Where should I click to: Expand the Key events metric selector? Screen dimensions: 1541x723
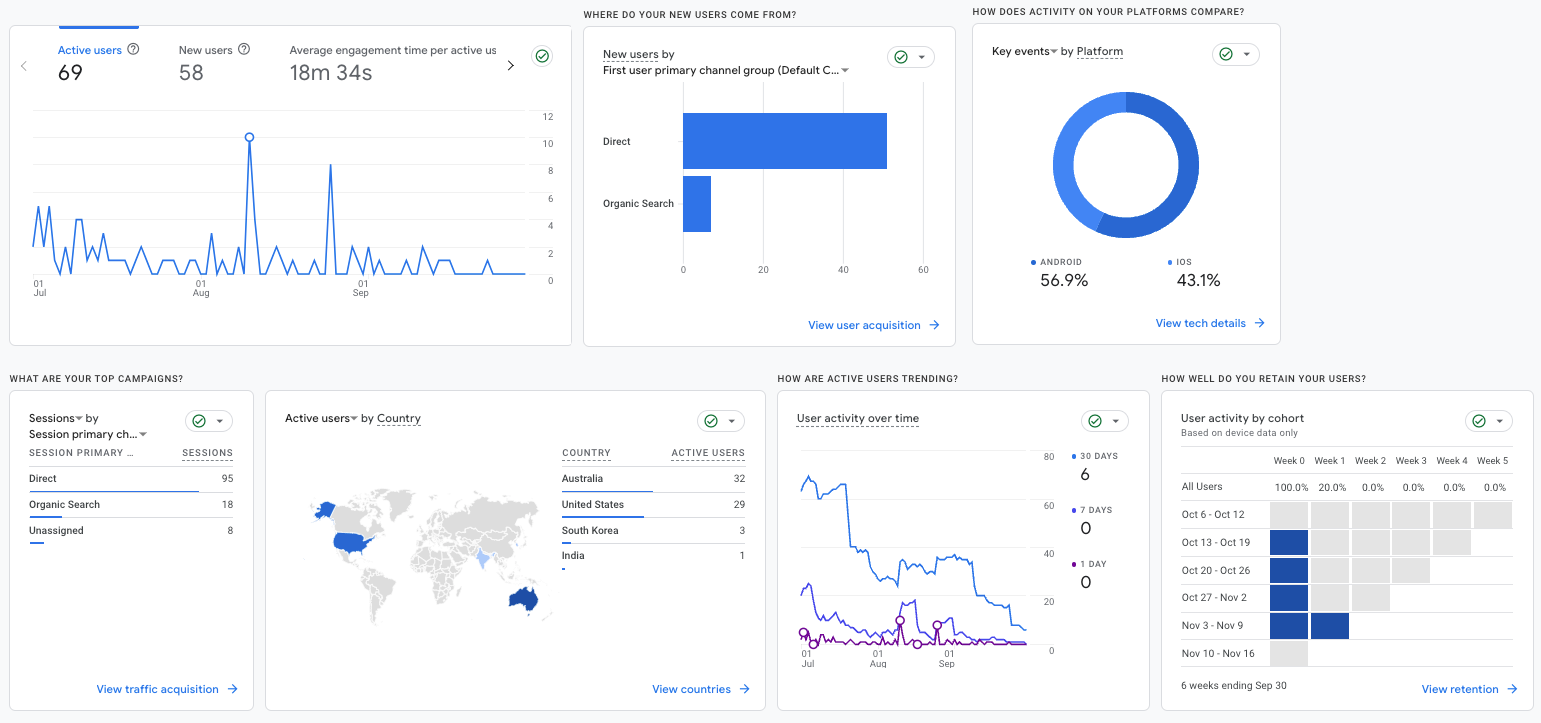point(1053,52)
